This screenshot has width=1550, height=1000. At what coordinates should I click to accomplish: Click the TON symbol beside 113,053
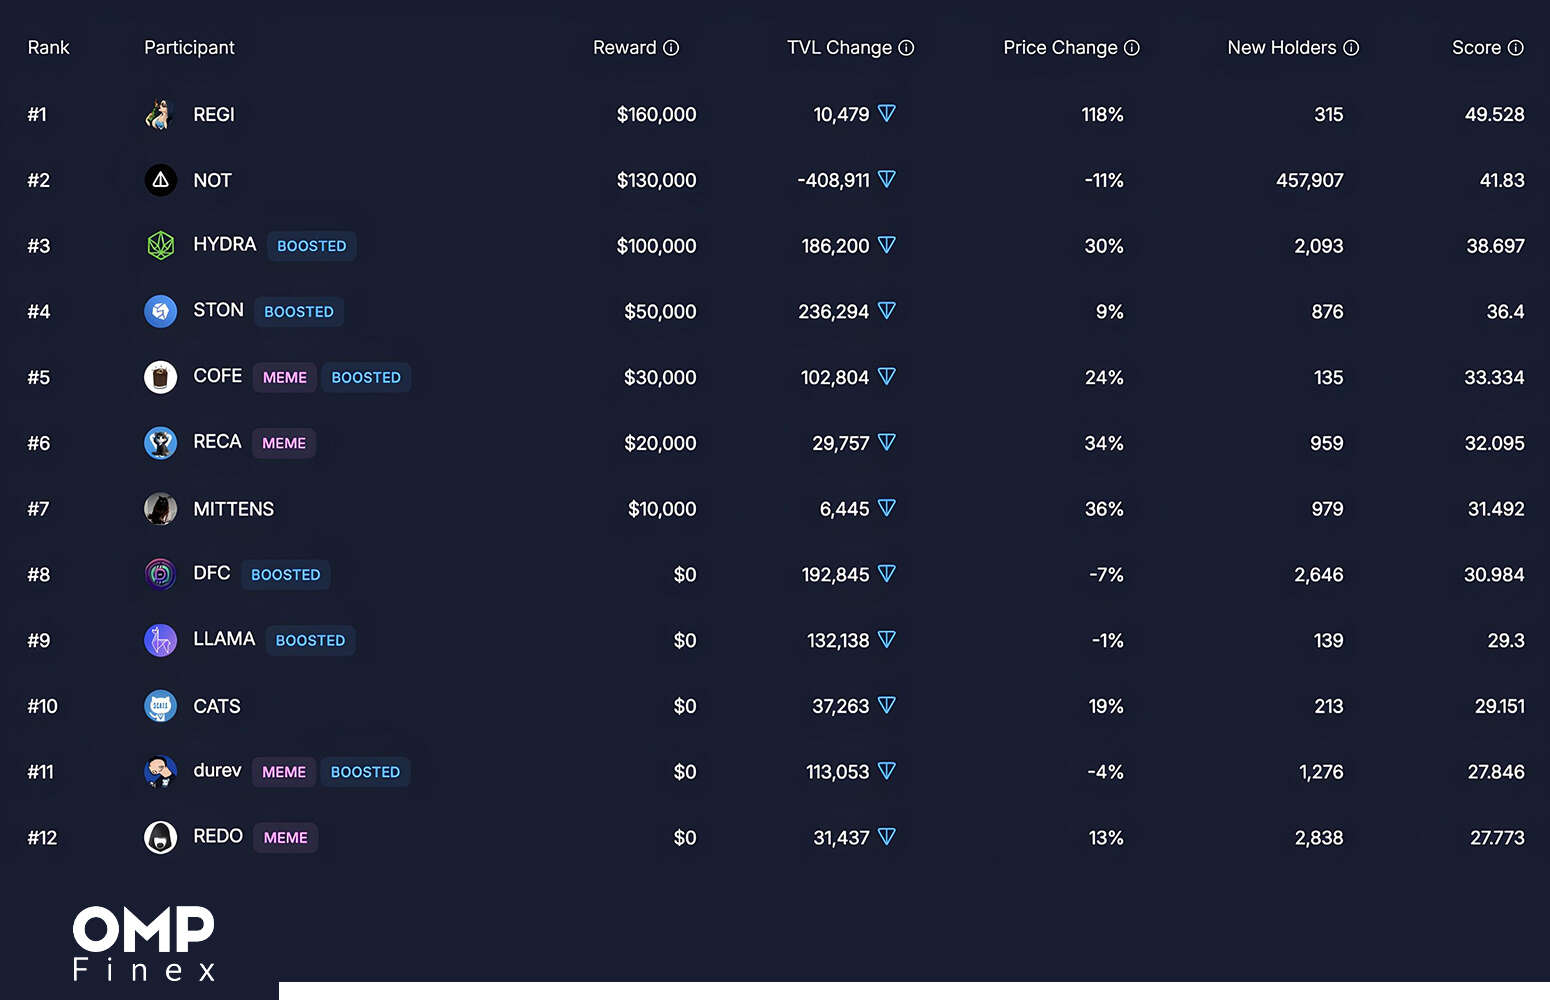click(x=886, y=771)
